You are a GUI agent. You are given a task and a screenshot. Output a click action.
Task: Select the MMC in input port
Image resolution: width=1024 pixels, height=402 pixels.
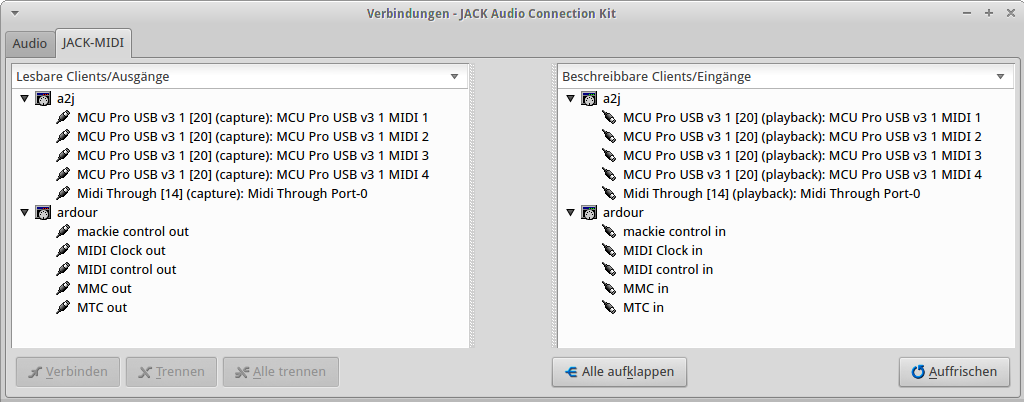pyautogui.click(x=645, y=289)
